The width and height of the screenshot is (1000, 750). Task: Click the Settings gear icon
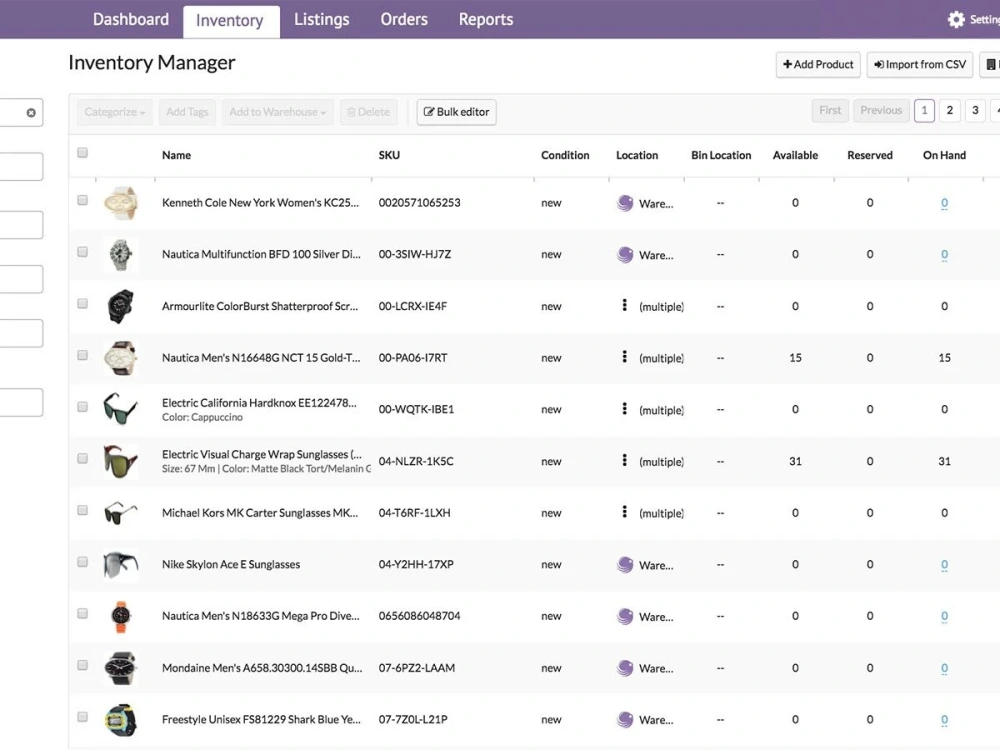(955, 20)
